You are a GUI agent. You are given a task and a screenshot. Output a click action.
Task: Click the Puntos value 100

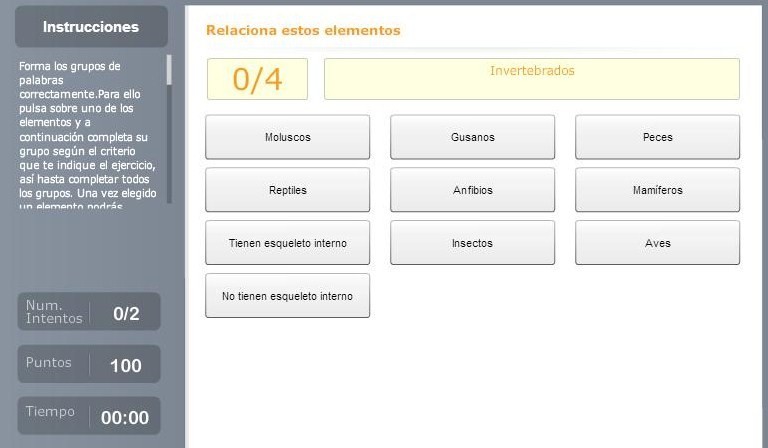click(125, 365)
